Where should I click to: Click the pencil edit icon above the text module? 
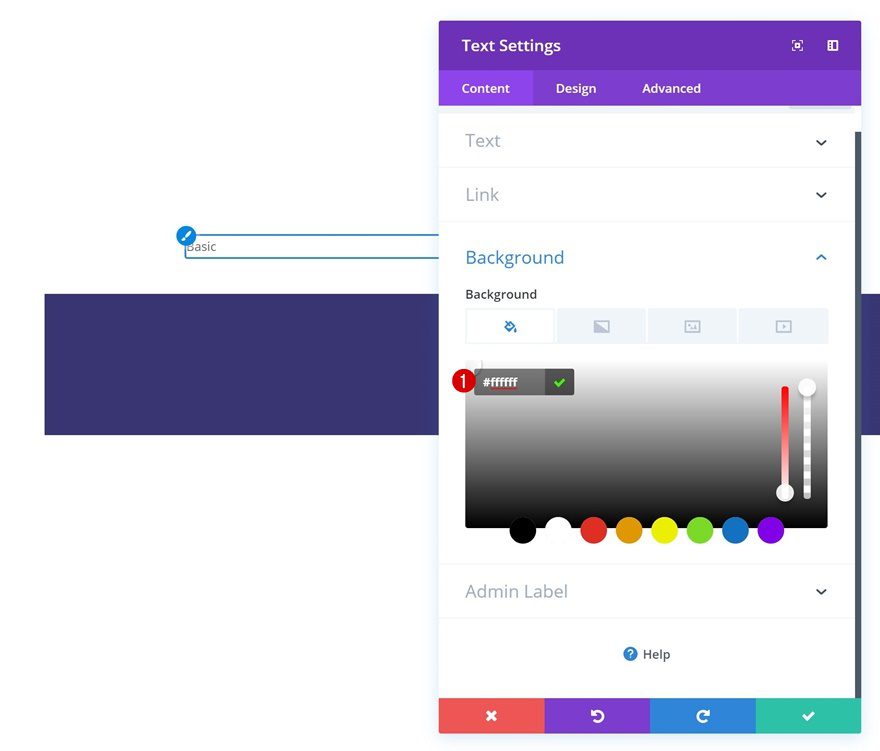(x=186, y=235)
